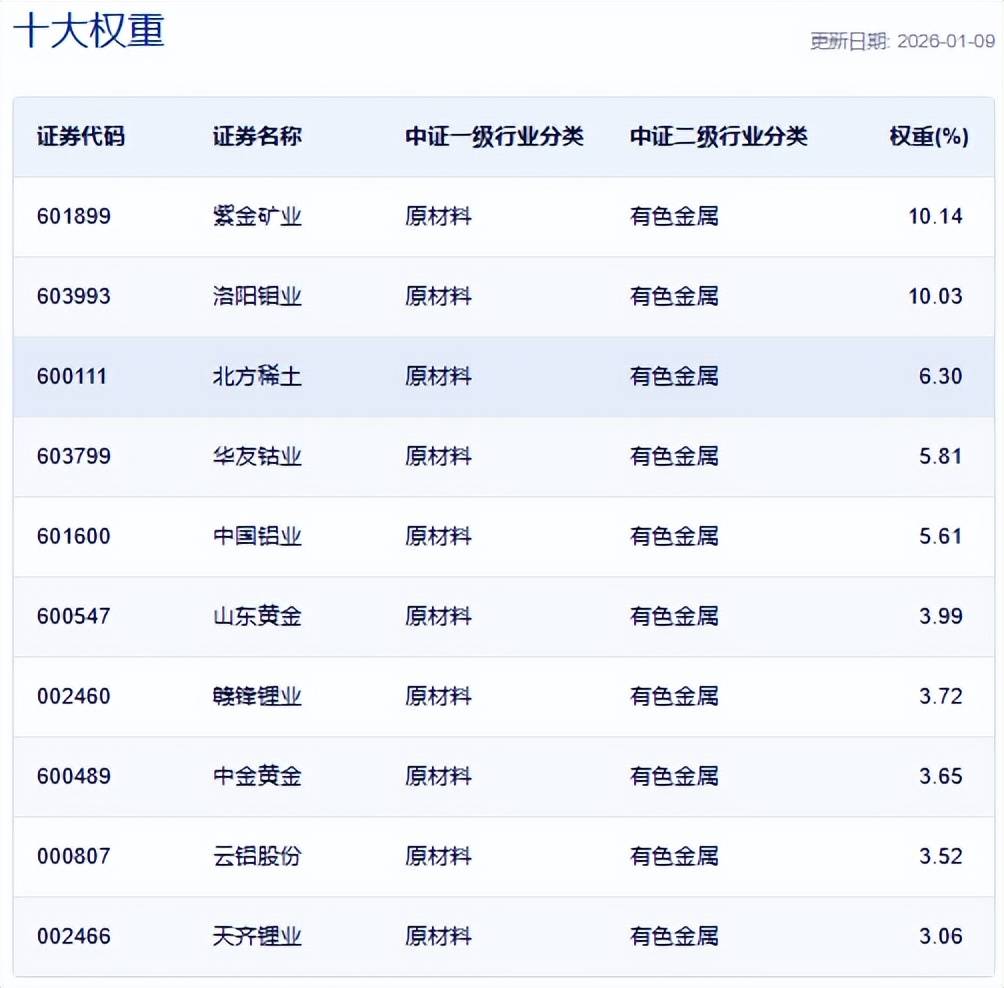1004x988 pixels.
Task: Click the 更新日期 2026-01-09 label
Action: (902, 41)
